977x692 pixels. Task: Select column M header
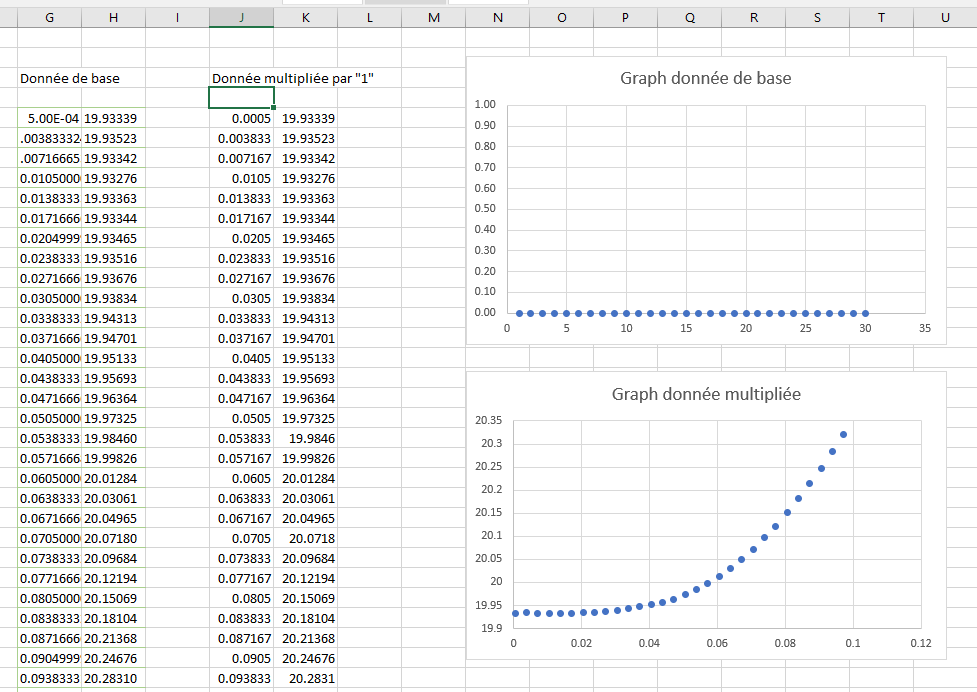(x=434, y=17)
